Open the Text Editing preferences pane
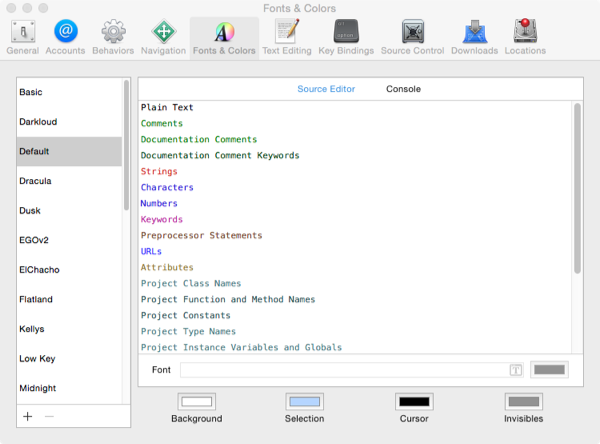This screenshot has width=600, height=444. pyautogui.click(x=287, y=38)
